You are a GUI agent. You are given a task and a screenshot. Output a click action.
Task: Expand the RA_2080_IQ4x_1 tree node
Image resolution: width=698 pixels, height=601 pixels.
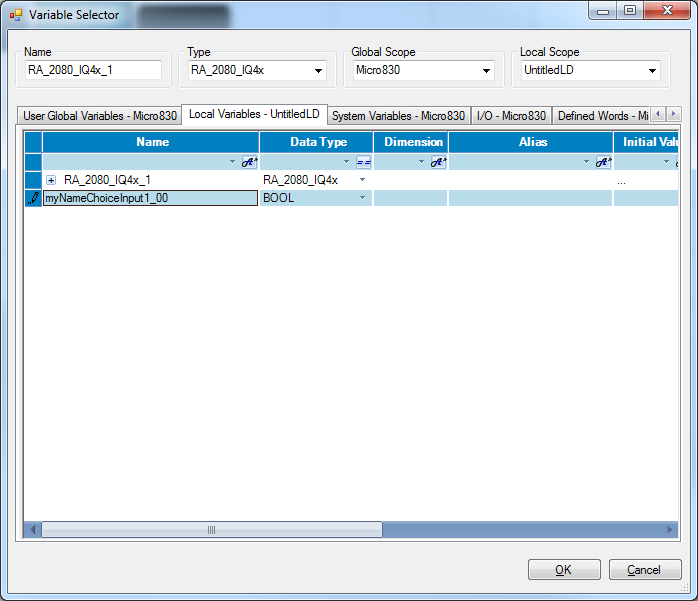coord(51,180)
